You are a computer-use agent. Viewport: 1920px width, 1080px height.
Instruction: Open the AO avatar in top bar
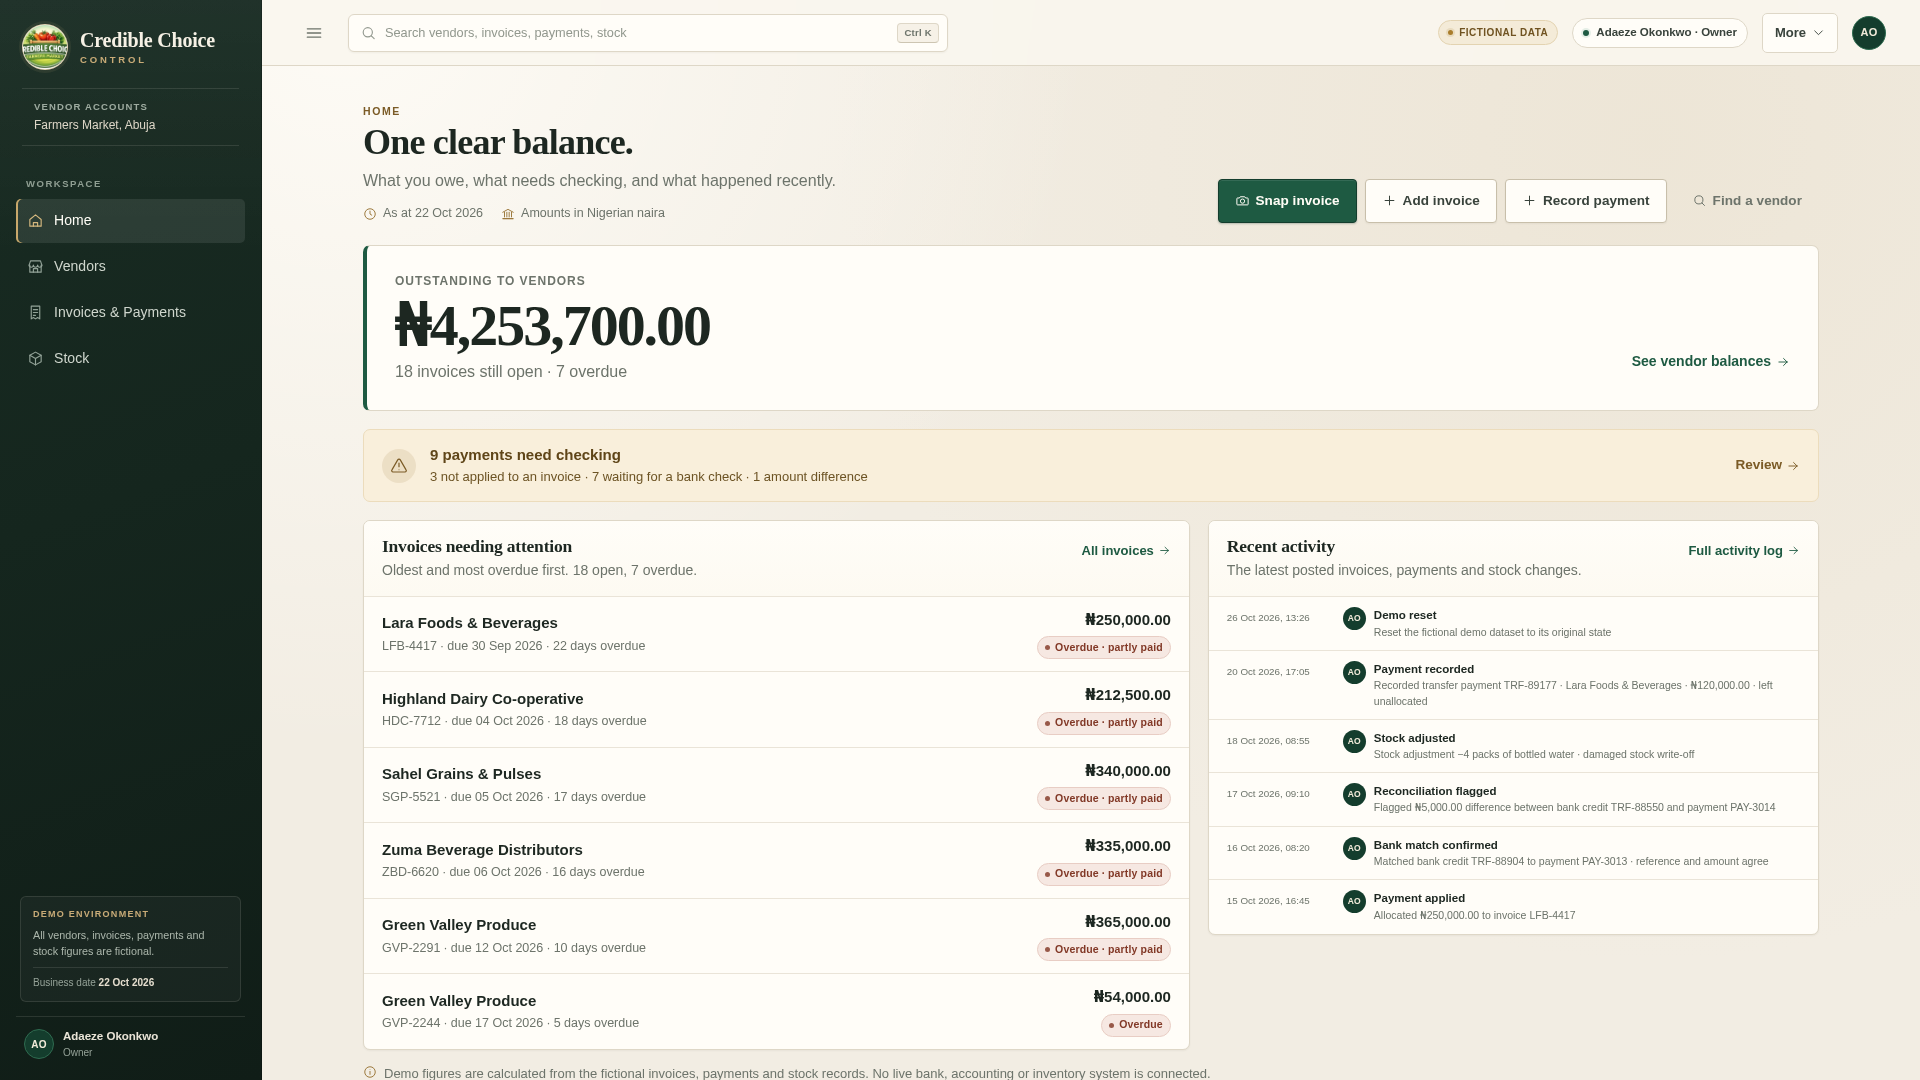(1868, 33)
